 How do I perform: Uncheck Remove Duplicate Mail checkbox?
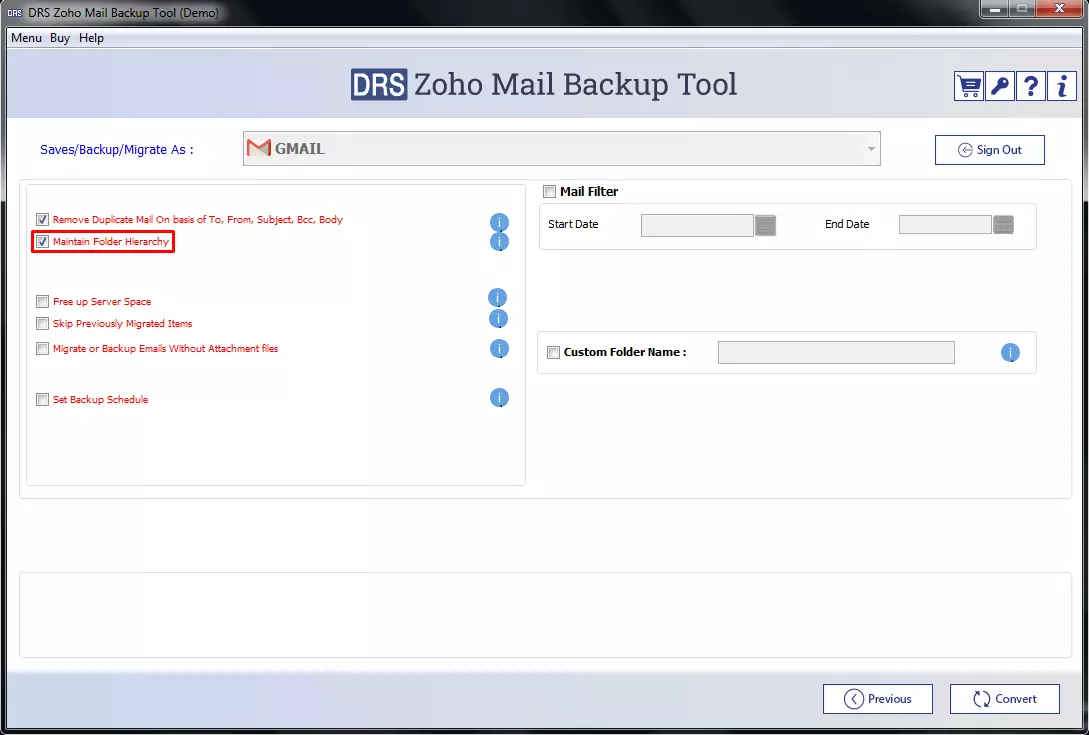click(42, 219)
